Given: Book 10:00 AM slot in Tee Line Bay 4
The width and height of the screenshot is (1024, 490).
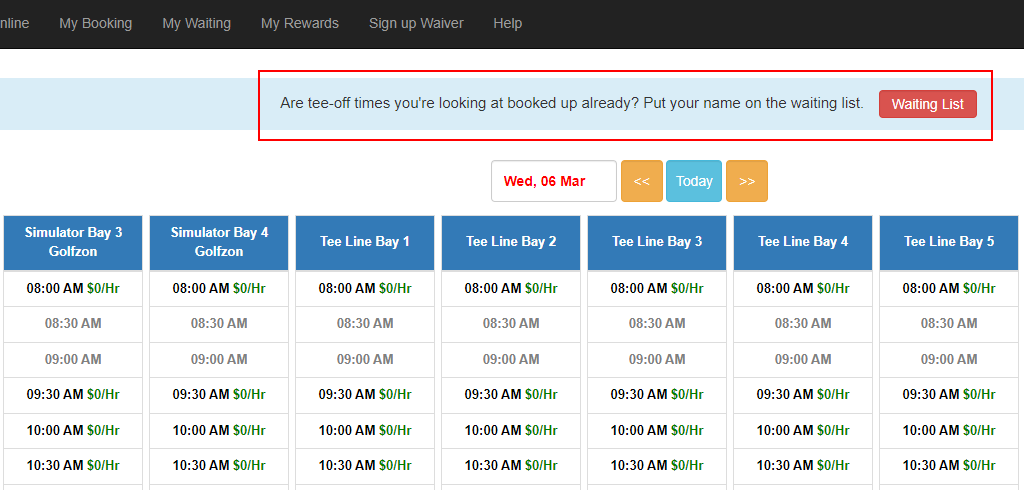Looking at the screenshot, I should (803, 430).
